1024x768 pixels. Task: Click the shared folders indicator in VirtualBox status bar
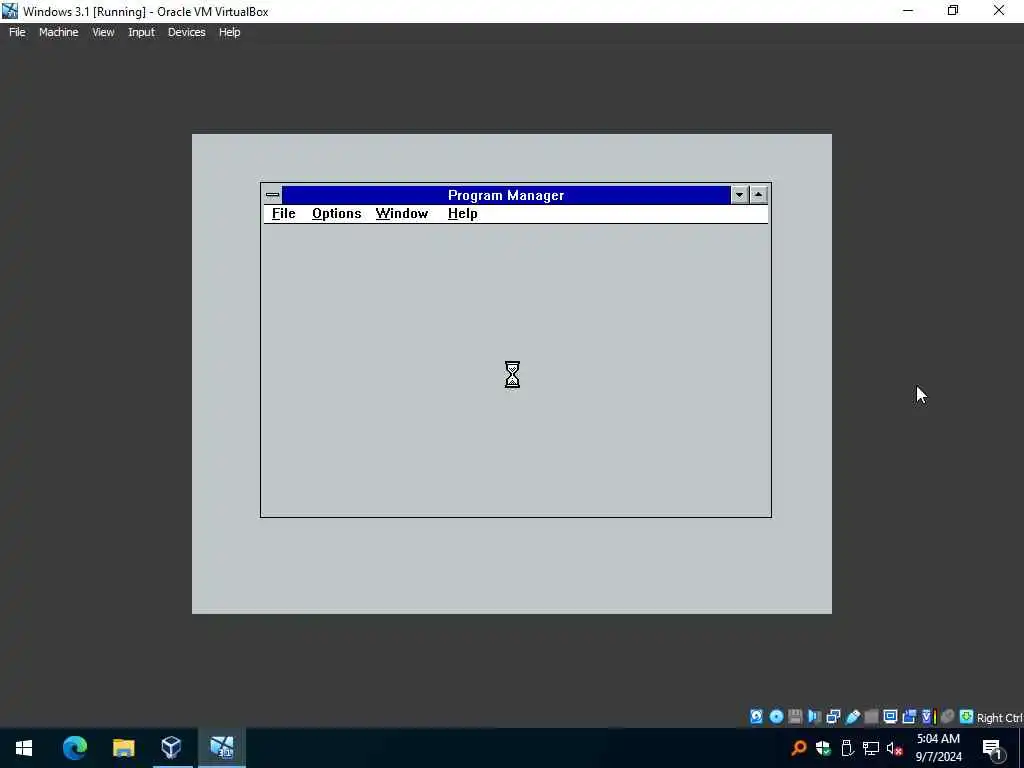pos(871,716)
